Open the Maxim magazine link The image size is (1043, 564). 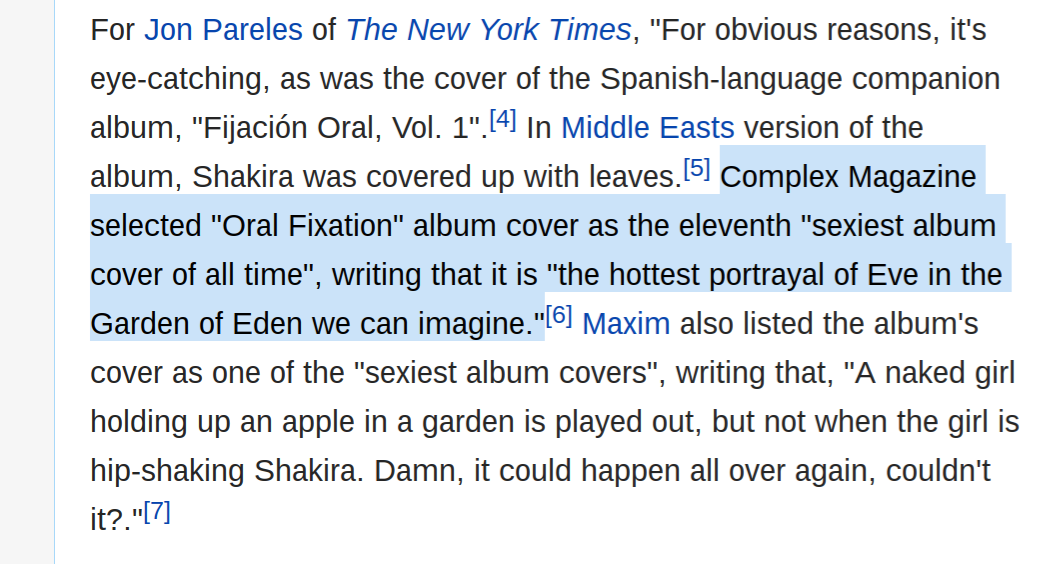(626, 324)
